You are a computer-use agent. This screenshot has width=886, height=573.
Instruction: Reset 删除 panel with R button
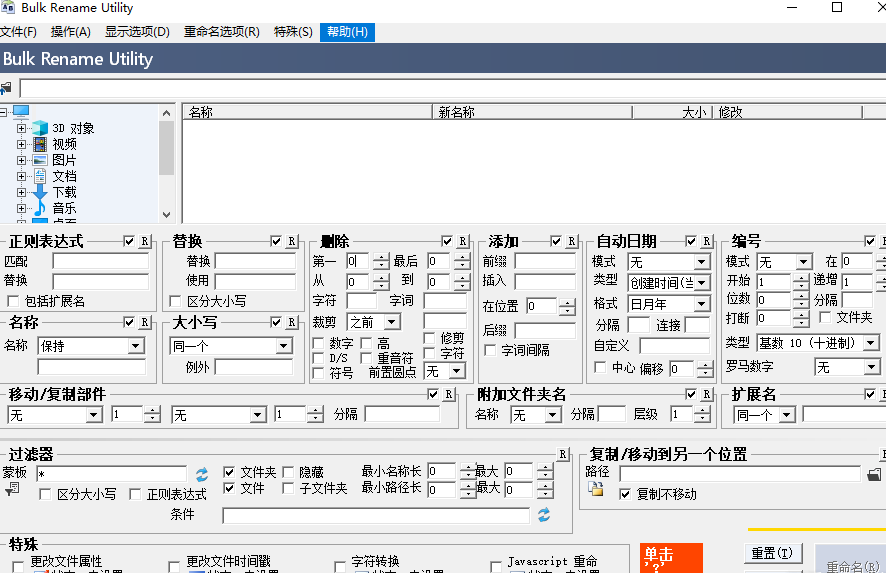463,241
